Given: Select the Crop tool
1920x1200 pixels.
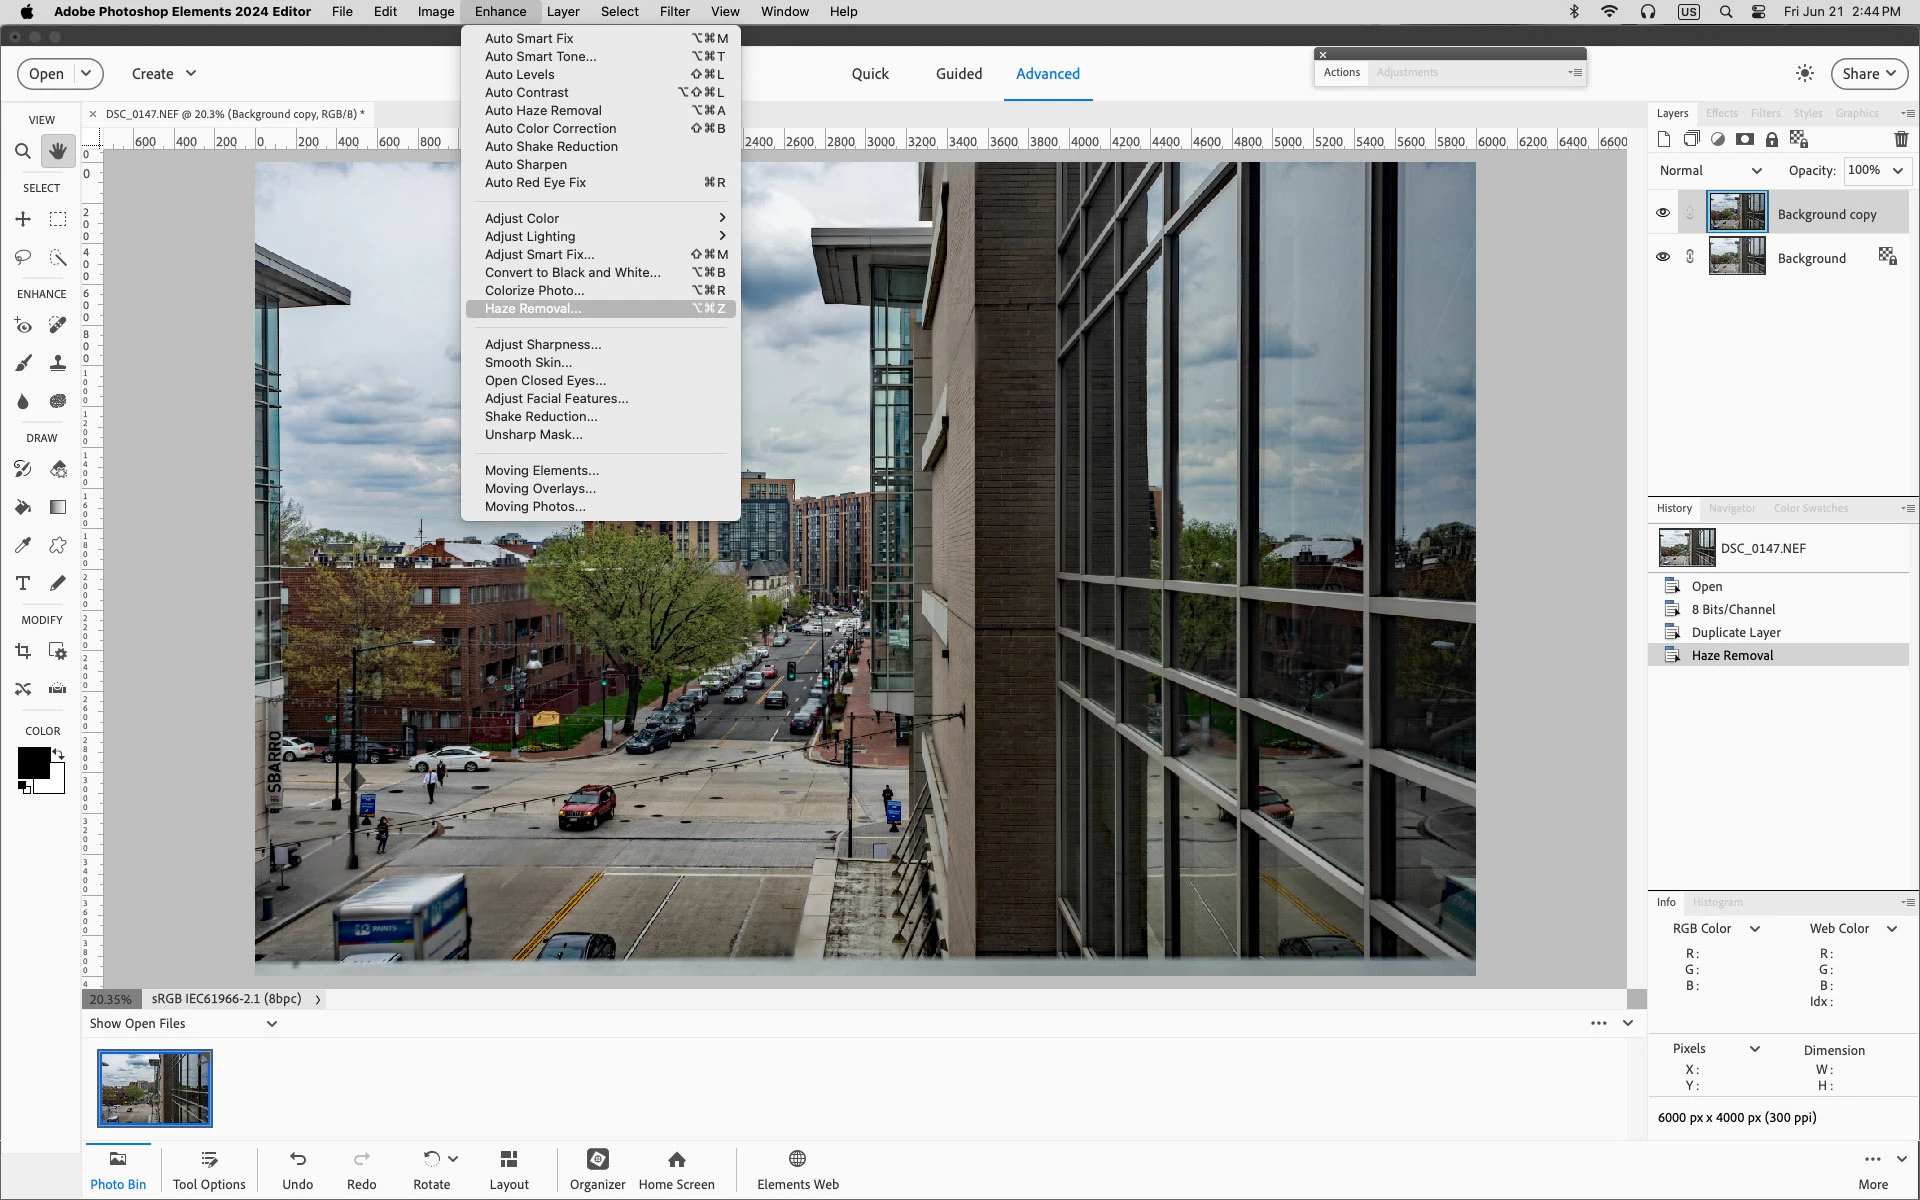Looking at the screenshot, I should click(22, 651).
